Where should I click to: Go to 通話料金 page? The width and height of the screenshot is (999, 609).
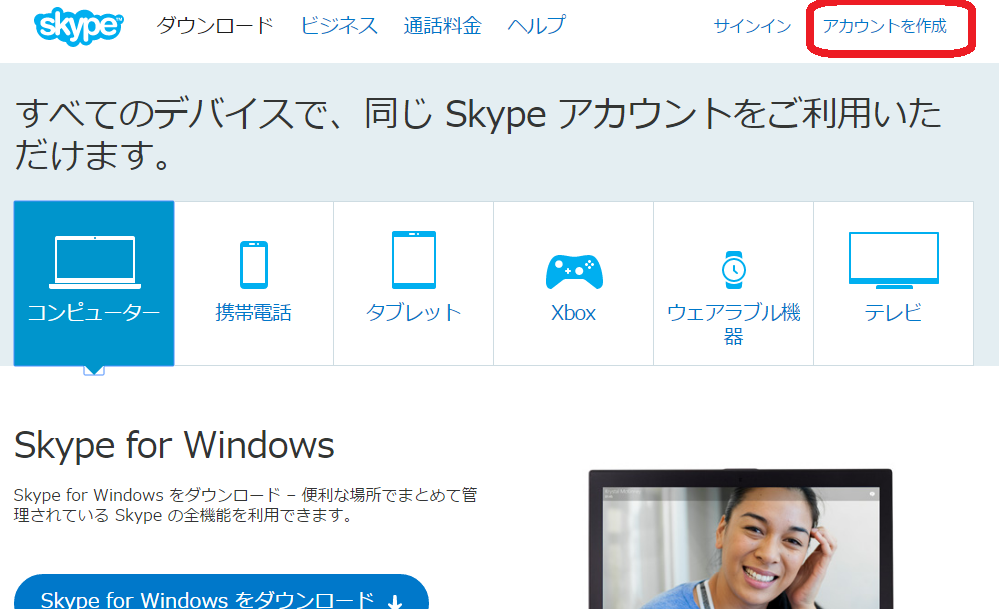442,25
